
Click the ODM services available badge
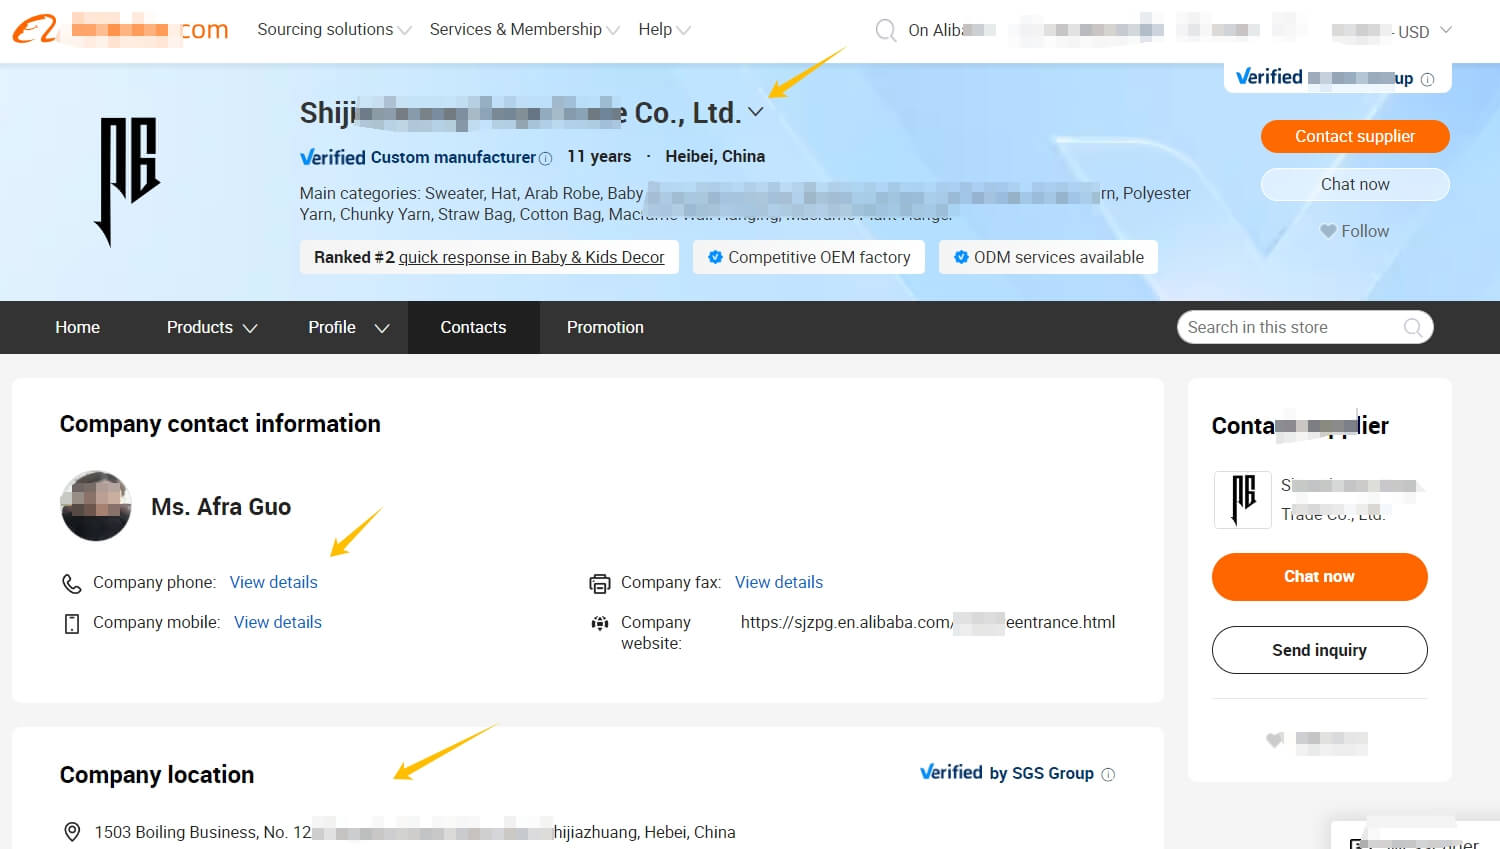[x=1048, y=257]
